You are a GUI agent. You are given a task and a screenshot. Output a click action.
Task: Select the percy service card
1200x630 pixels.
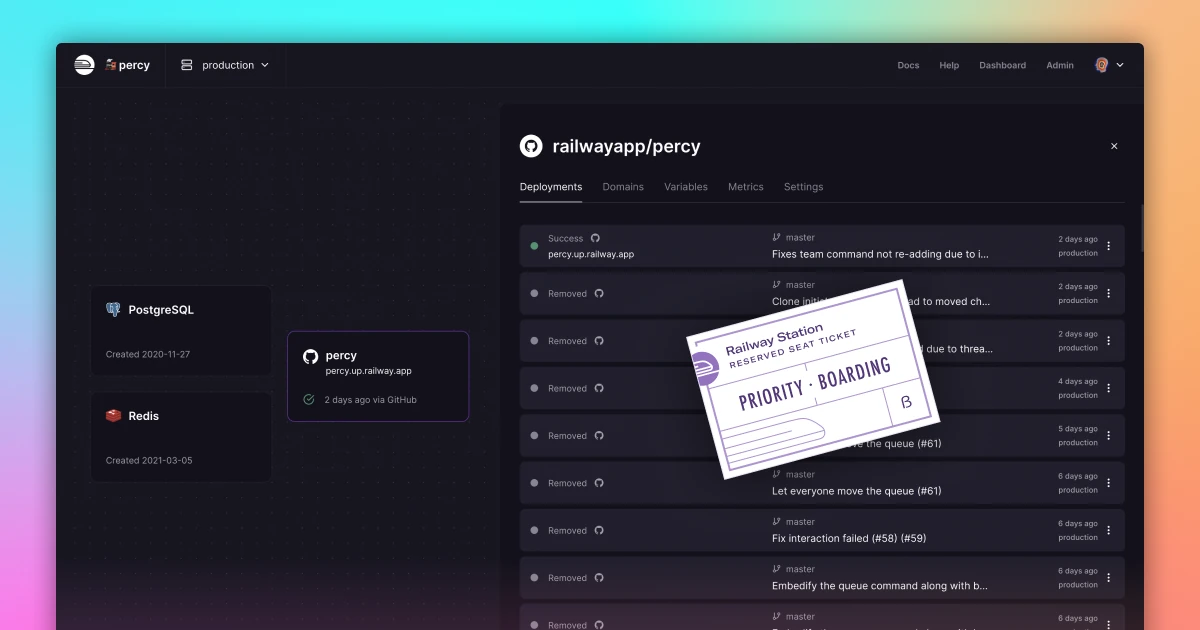tap(378, 376)
